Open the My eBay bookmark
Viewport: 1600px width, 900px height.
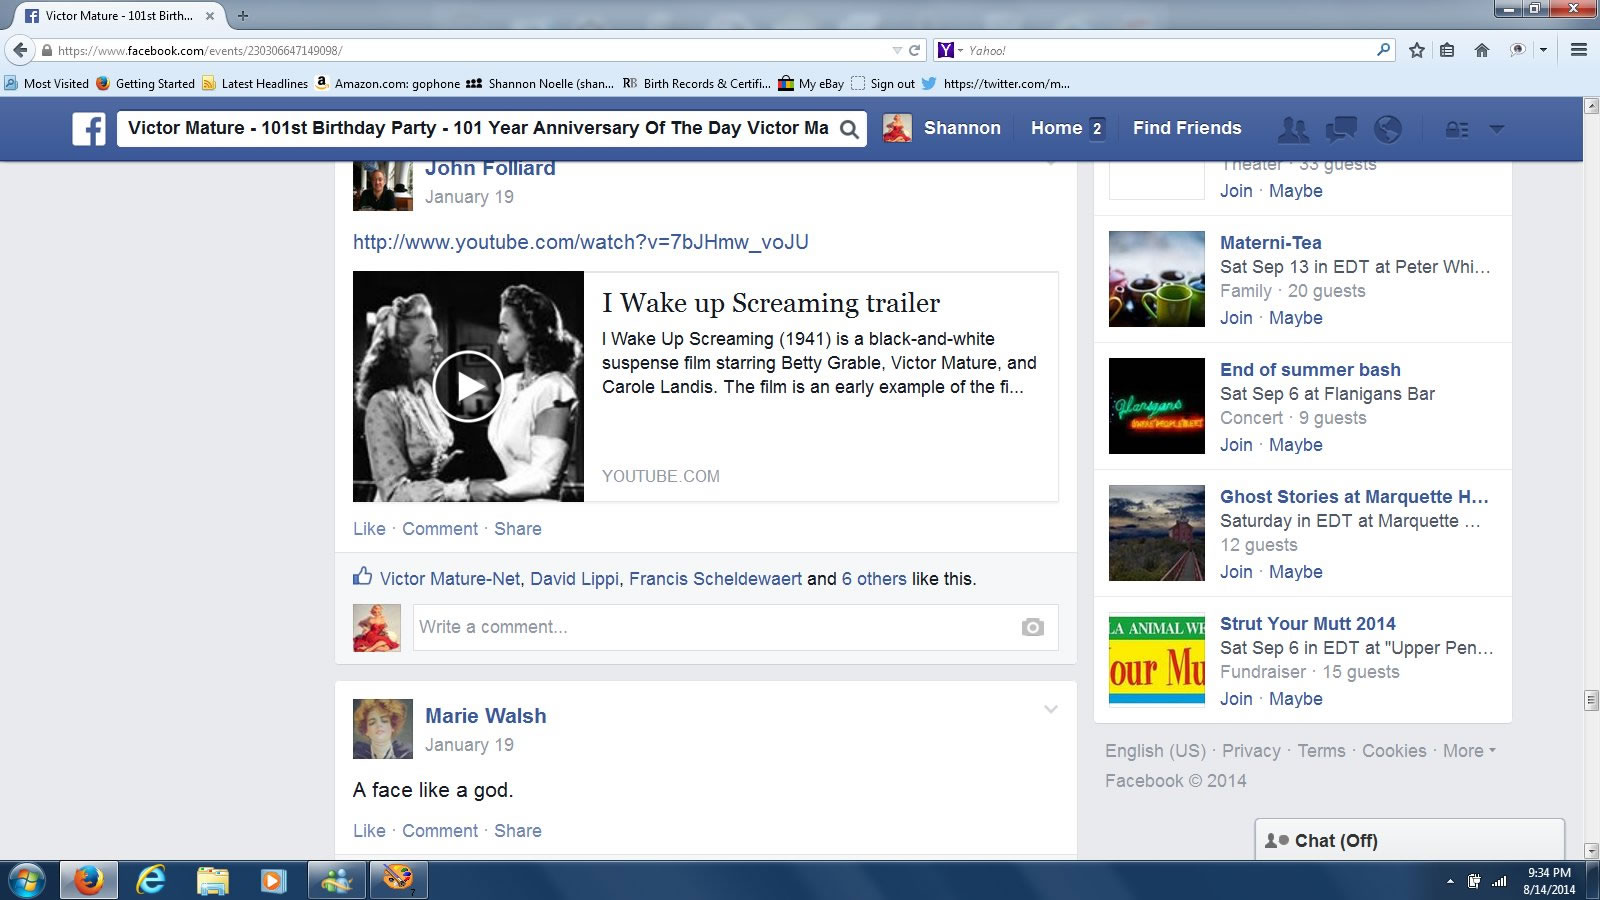[811, 84]
